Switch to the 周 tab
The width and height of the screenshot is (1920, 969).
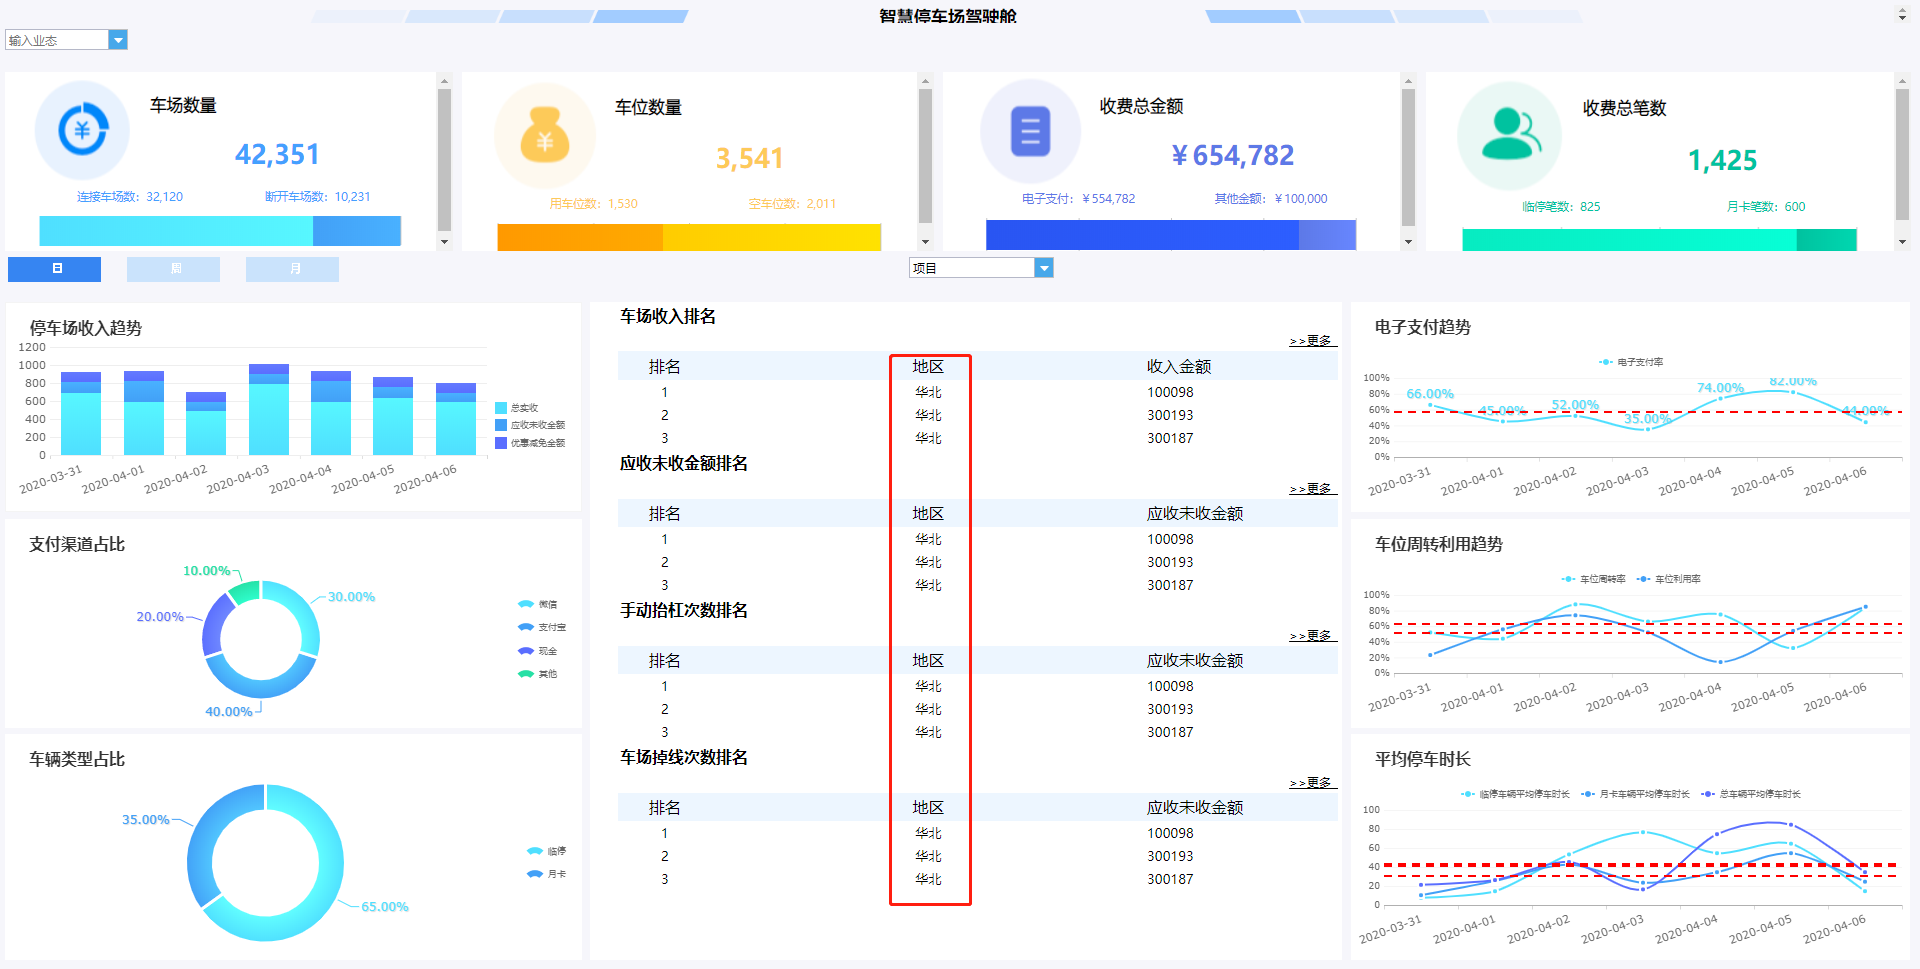pyautogui.click(x=173, y=269)
